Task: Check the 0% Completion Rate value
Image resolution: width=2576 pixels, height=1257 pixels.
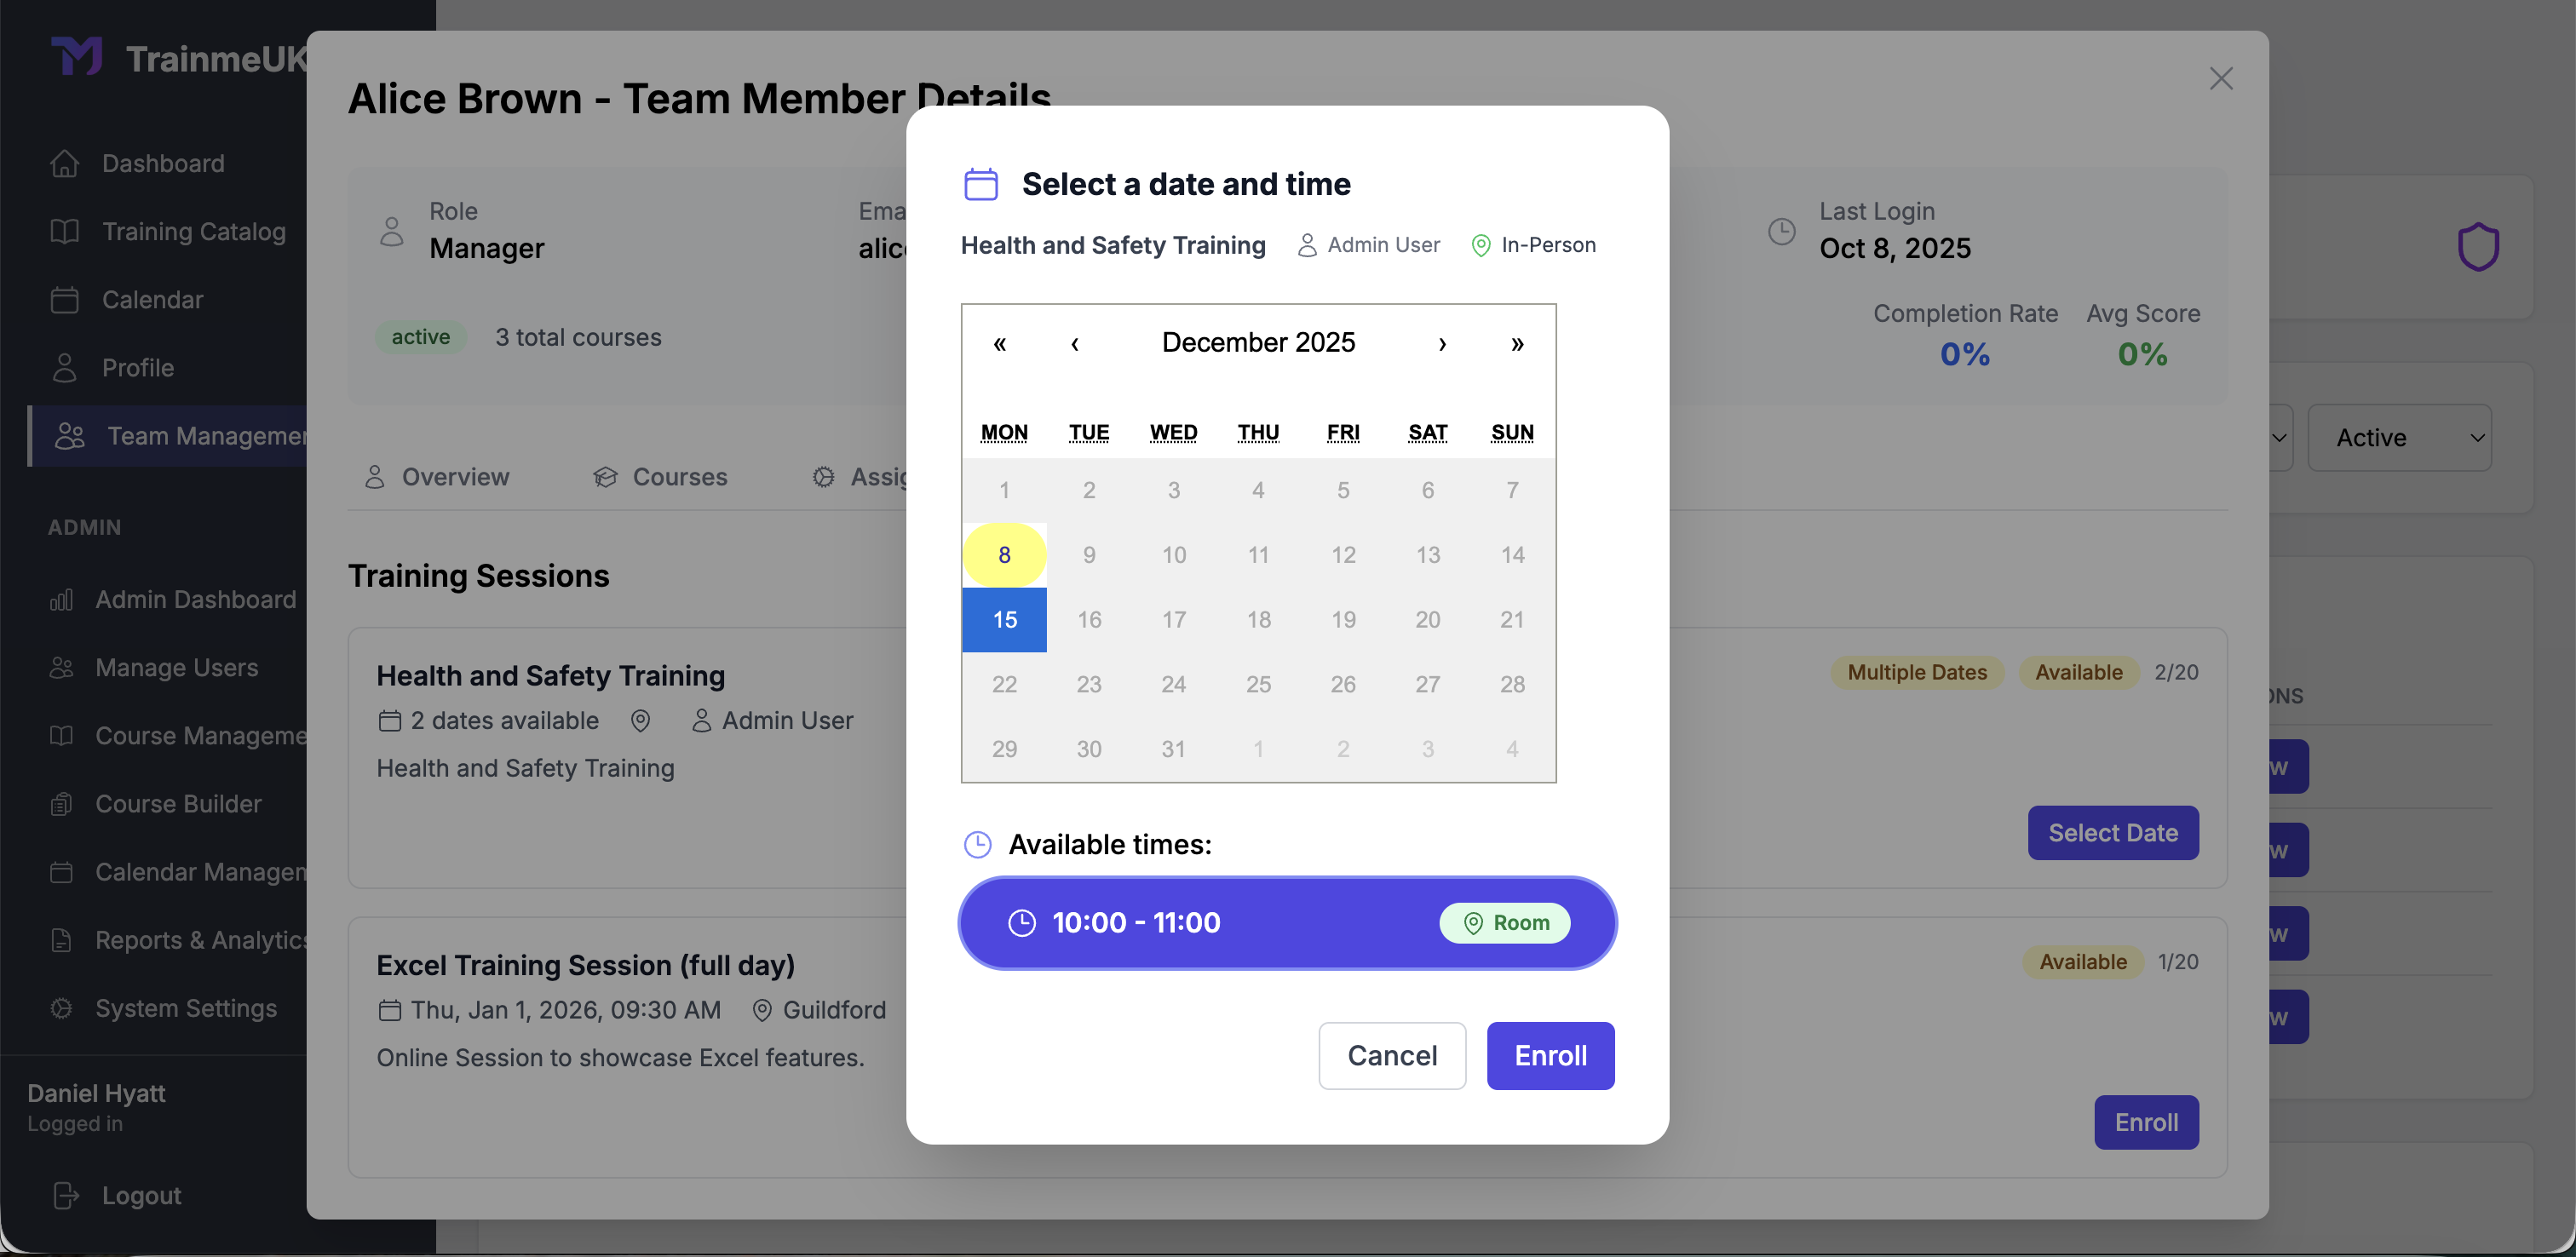Action: point(1964,354)
